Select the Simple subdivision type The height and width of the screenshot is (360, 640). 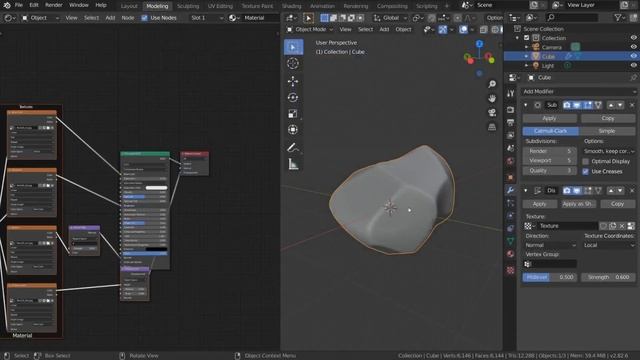607,131
